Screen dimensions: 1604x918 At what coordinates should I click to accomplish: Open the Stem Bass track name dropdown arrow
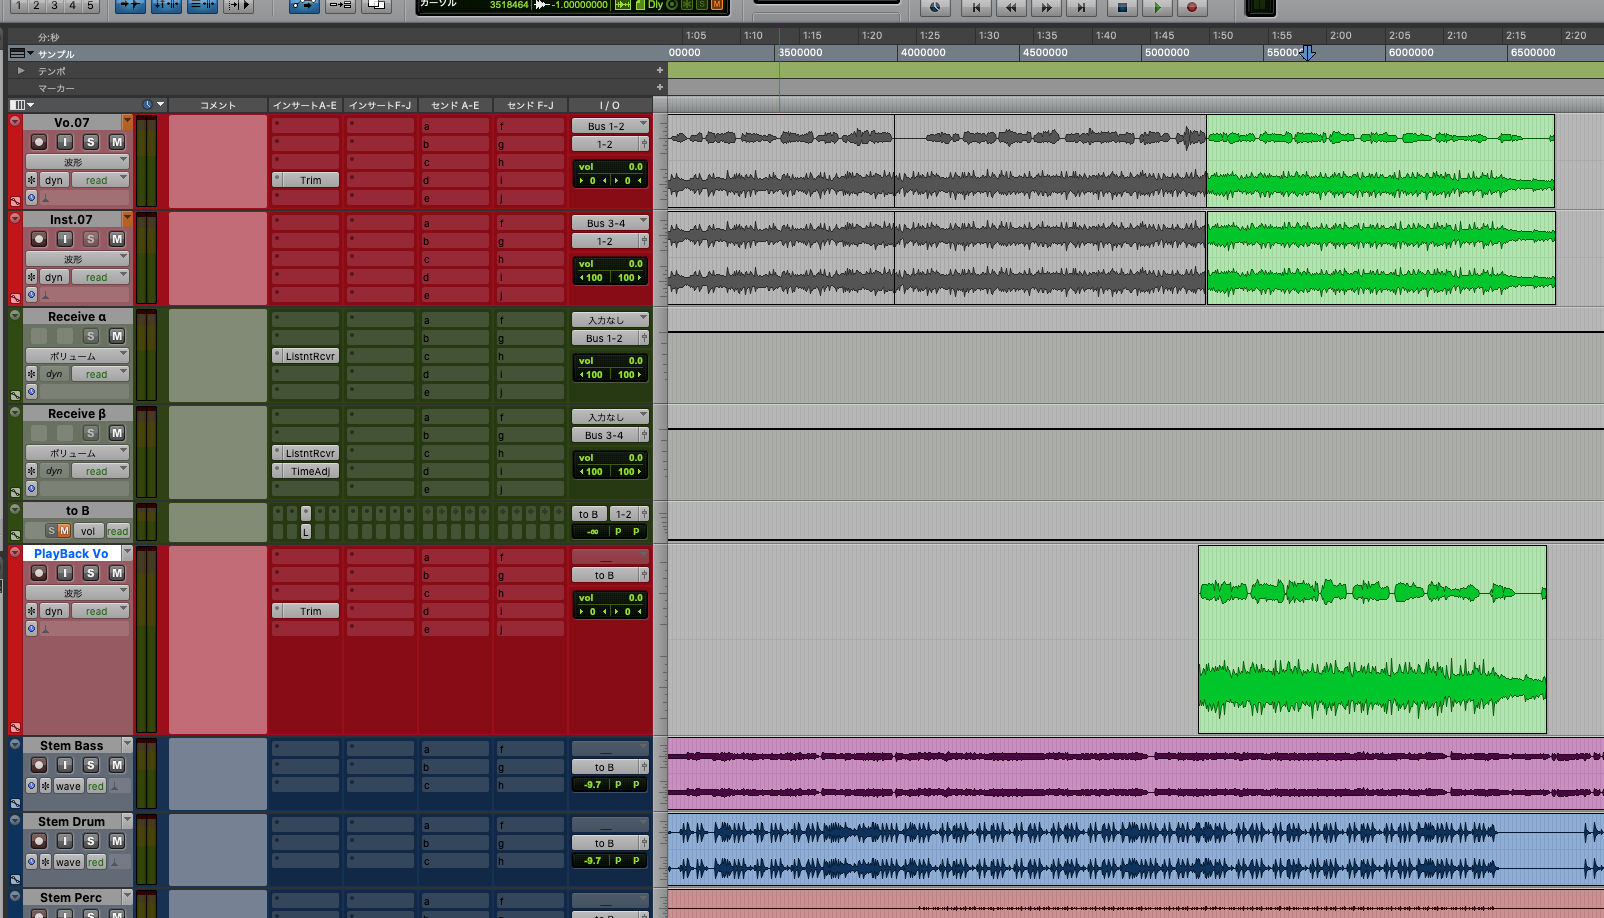127,745
